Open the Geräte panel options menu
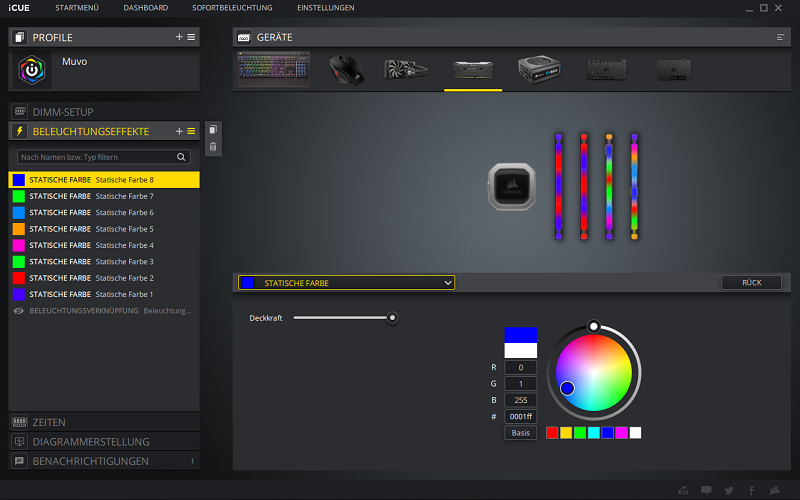800x500 pixels. pyautogui.click(x=780, y=37)
